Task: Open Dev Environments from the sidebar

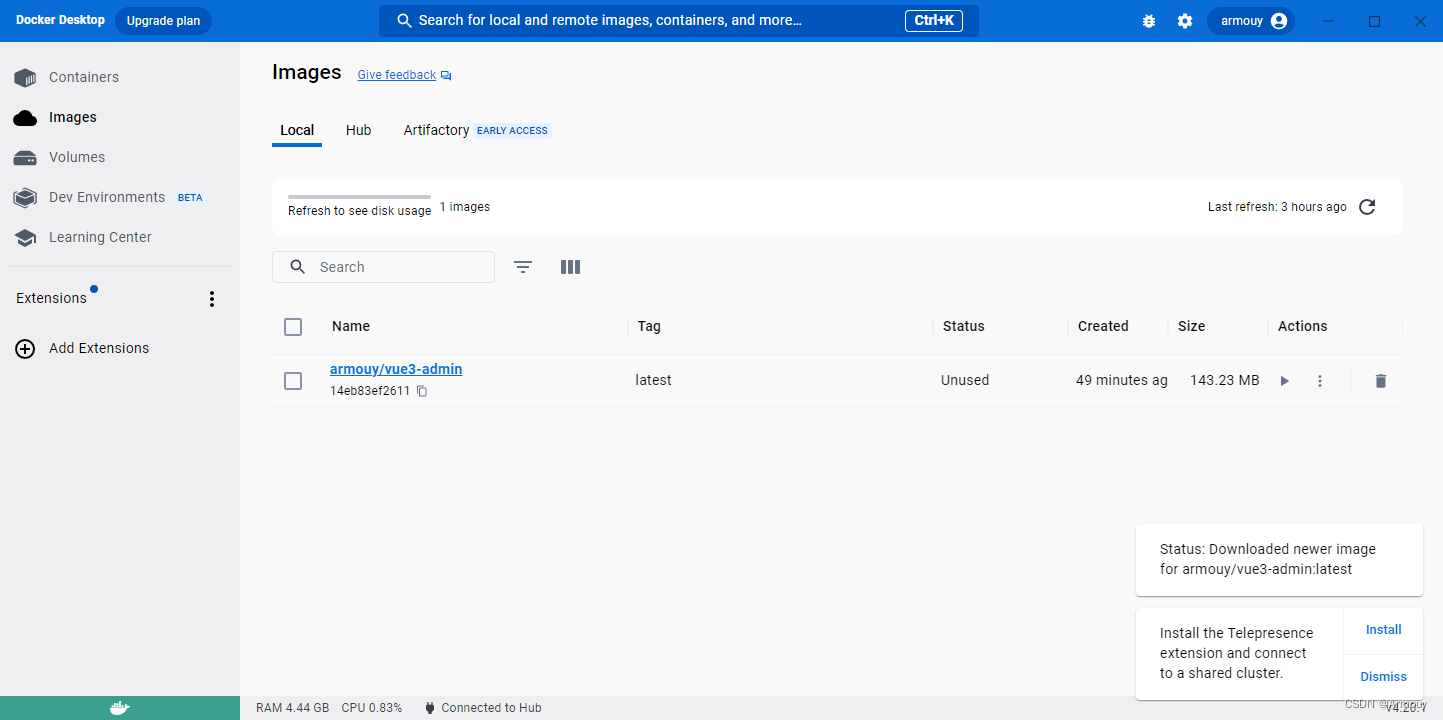Action: point(107,197)
